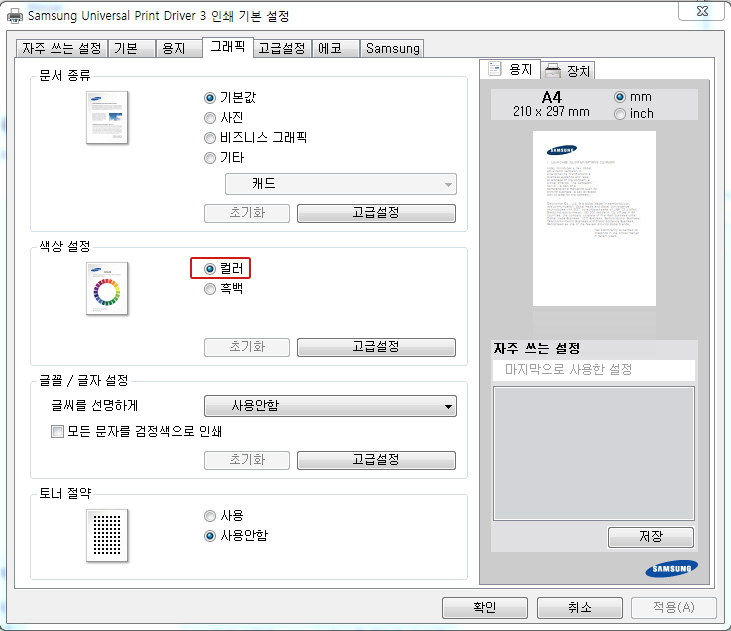The image size is (731, 631).
Task: Show the 장치 preview tab with printer icon
Action: coord(568,71)
